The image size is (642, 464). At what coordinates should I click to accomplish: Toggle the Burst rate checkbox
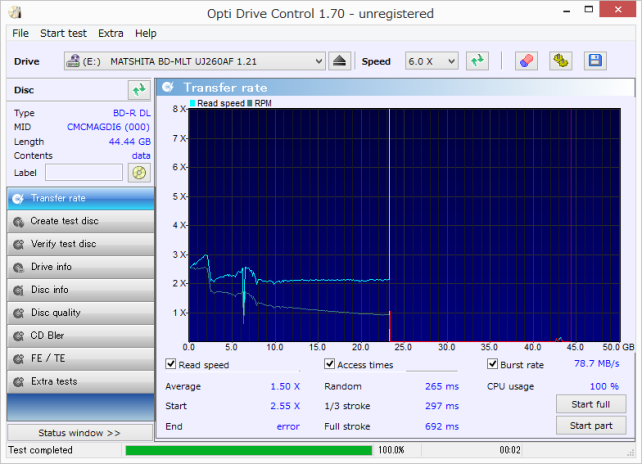click(x=493, y=364)
